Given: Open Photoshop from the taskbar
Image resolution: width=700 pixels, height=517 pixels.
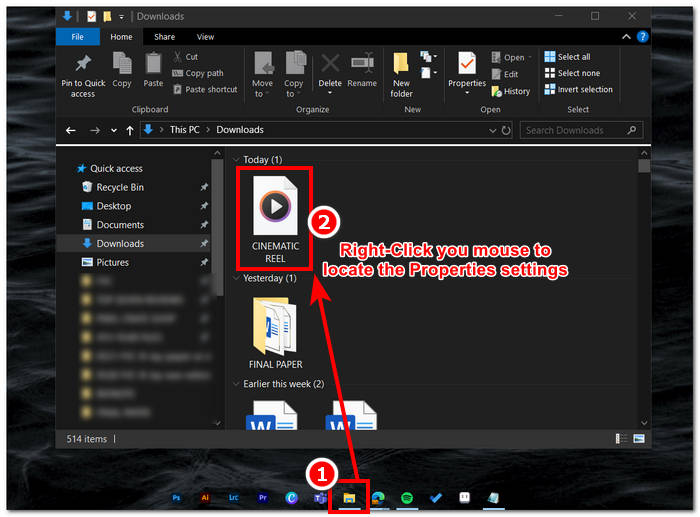Looking at the screenshot, I should pyautogui.click(x=177, y=498).
